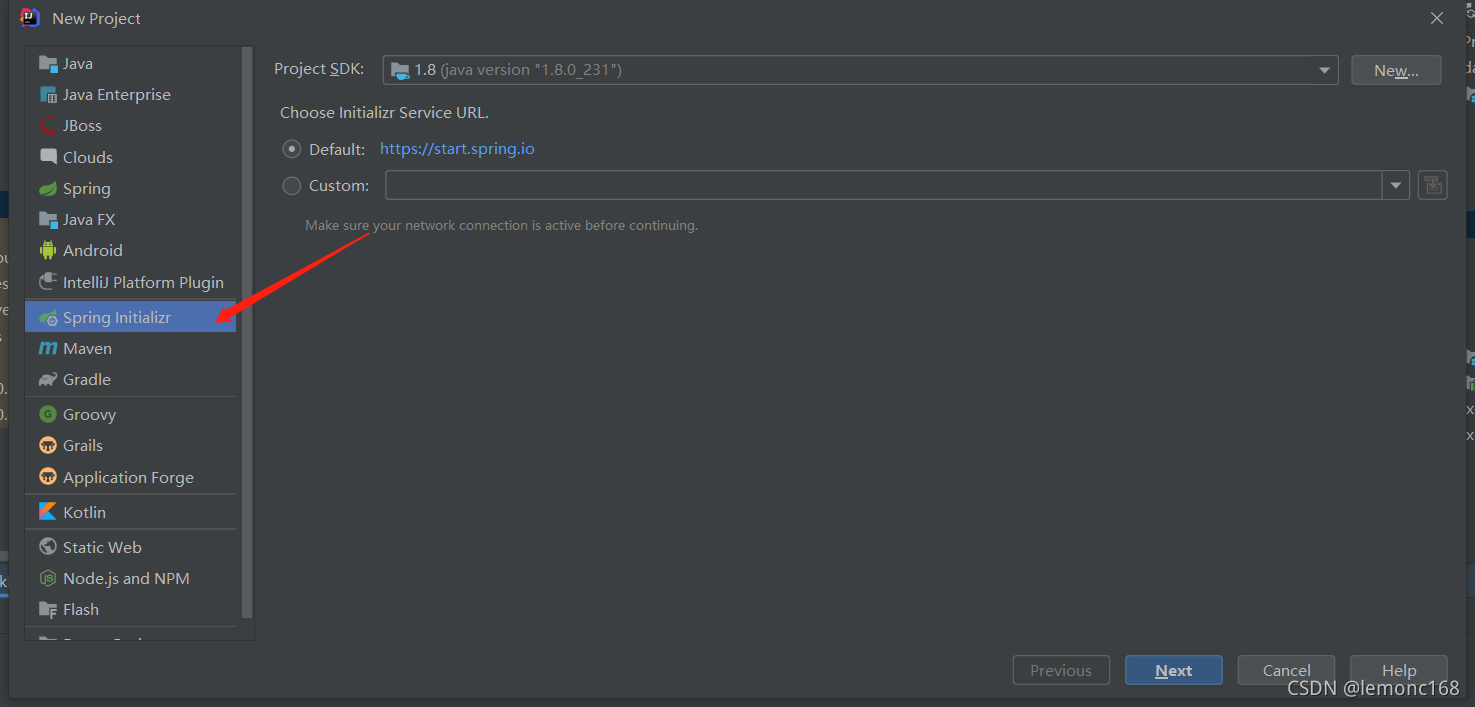The image size is (1475, 707).
Task: Click the project type list scrollbar
Action: coord(247,332)
